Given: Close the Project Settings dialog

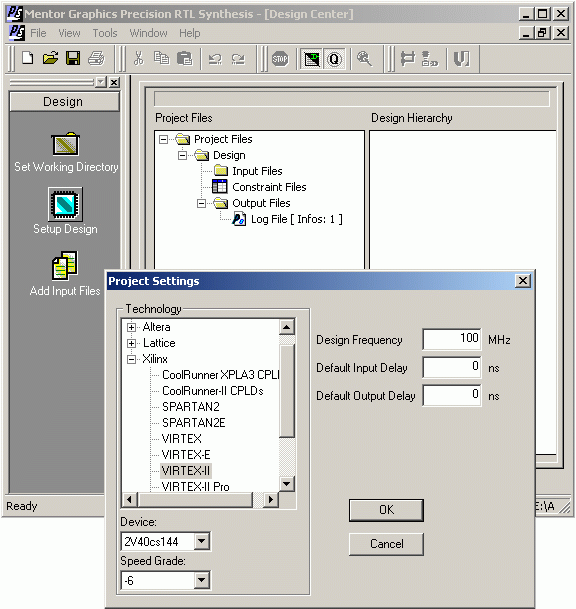Looking at the screenshot, I should click(x=523, y=280).
